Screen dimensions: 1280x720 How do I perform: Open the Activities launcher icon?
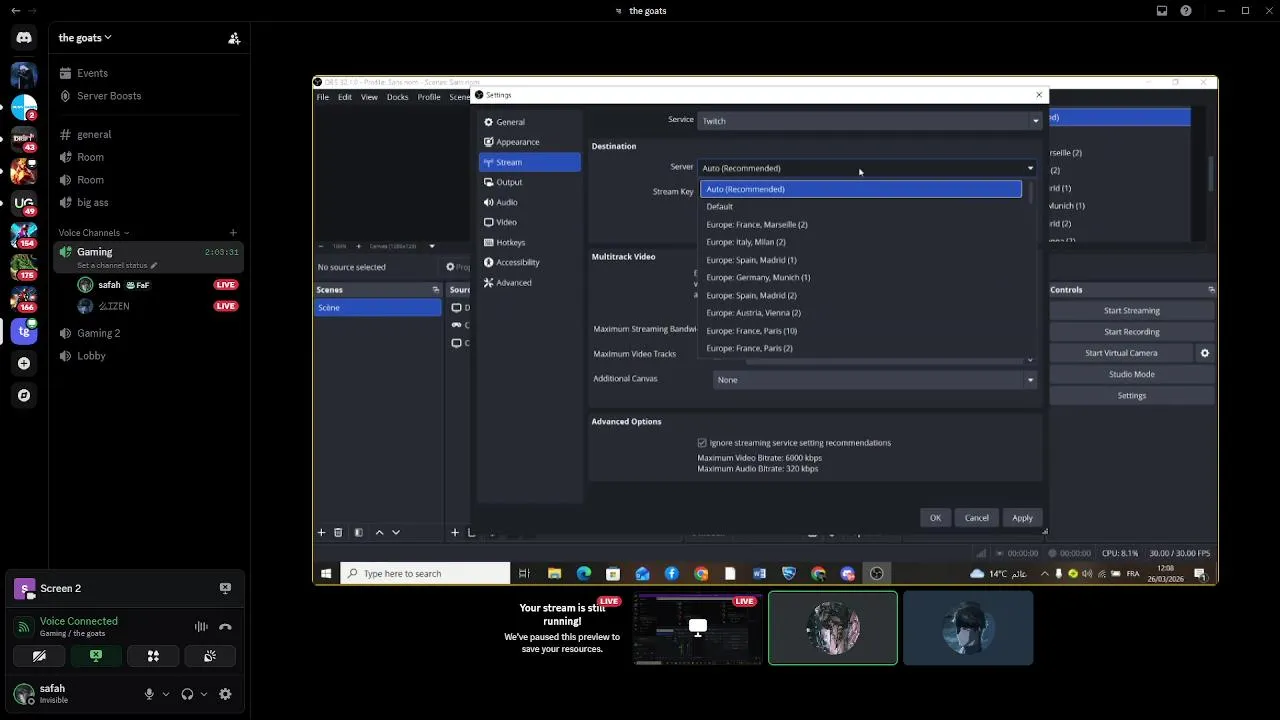[153, 656]
